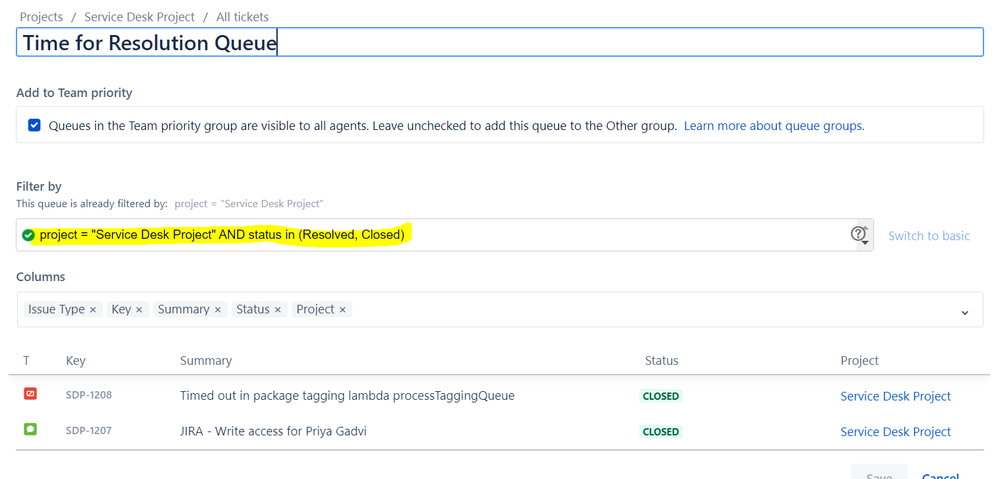998x479 pixels.
Task: Click the summary 'Timed out in package tagging lambda processTaggingQueue'
Action: point(347,396)
